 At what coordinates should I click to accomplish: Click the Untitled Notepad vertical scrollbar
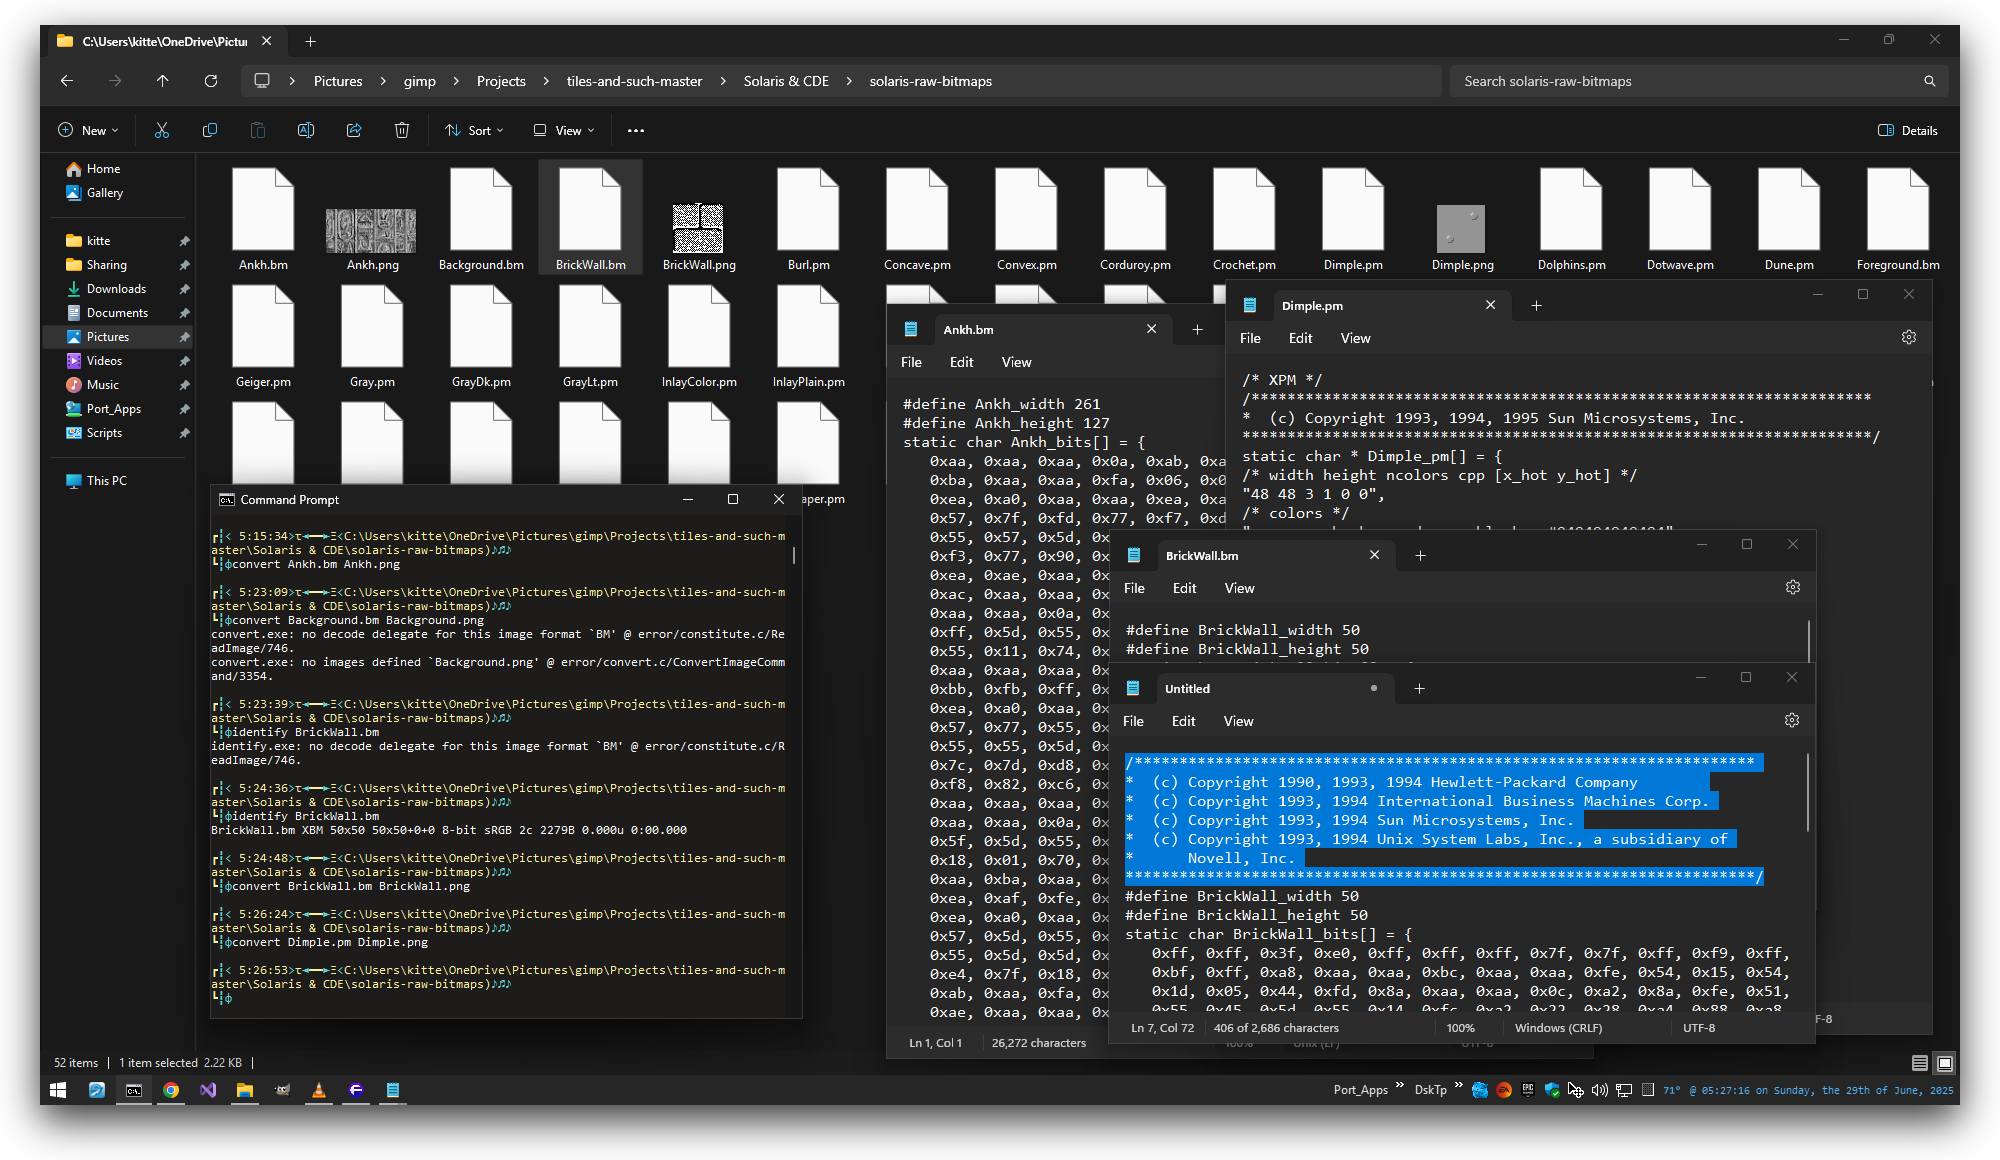point(1808,792)
